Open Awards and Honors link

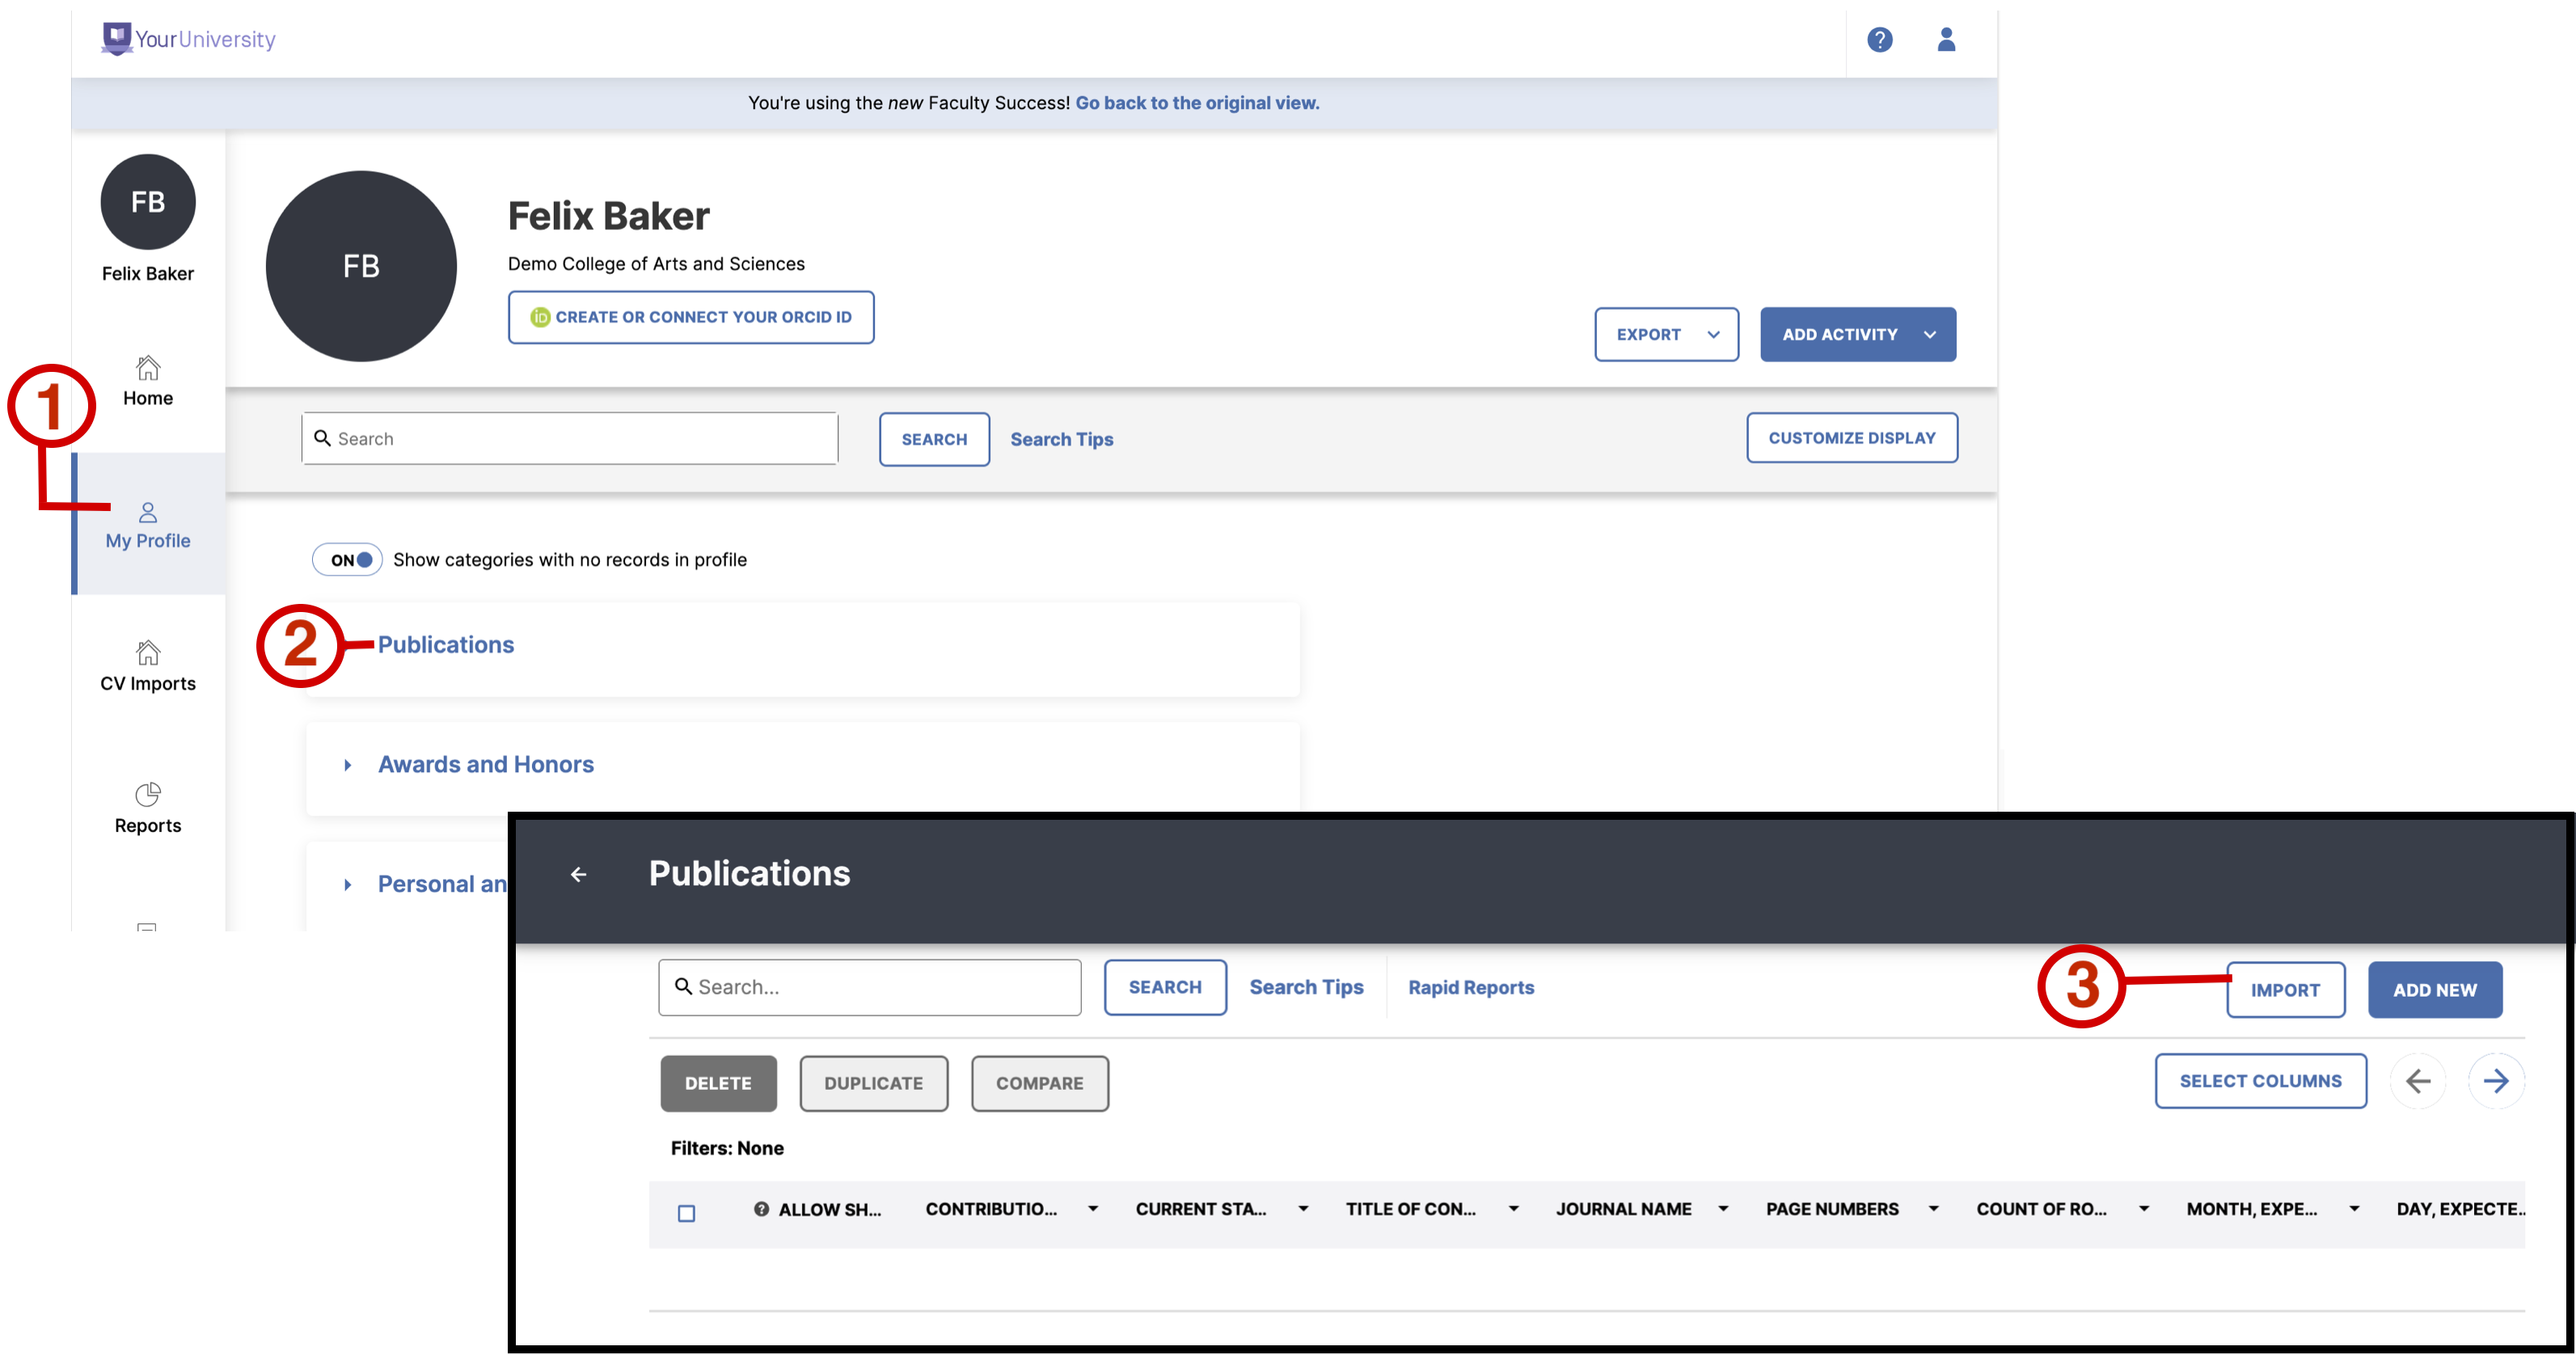tap(486, 765)
